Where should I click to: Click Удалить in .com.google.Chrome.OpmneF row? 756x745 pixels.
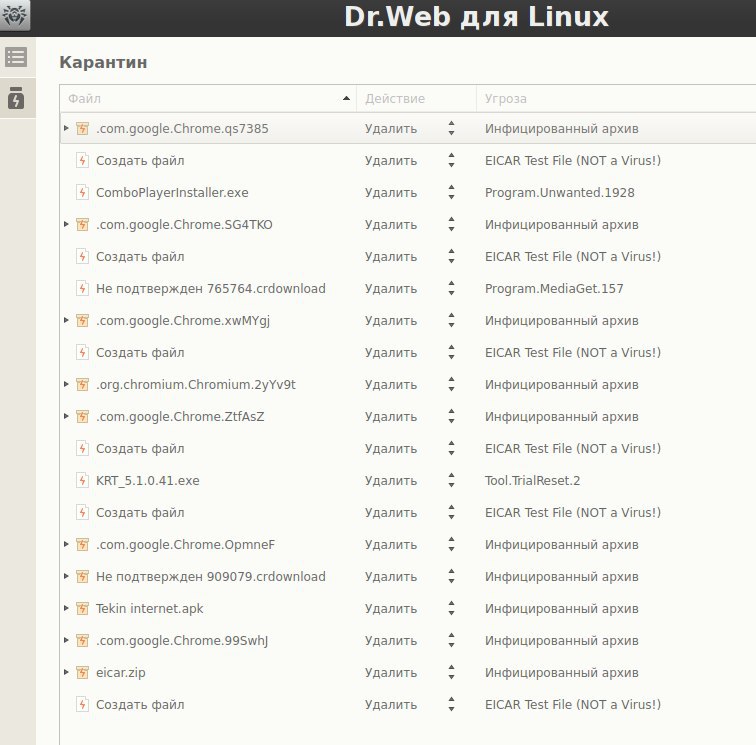(x=391, y=545)
